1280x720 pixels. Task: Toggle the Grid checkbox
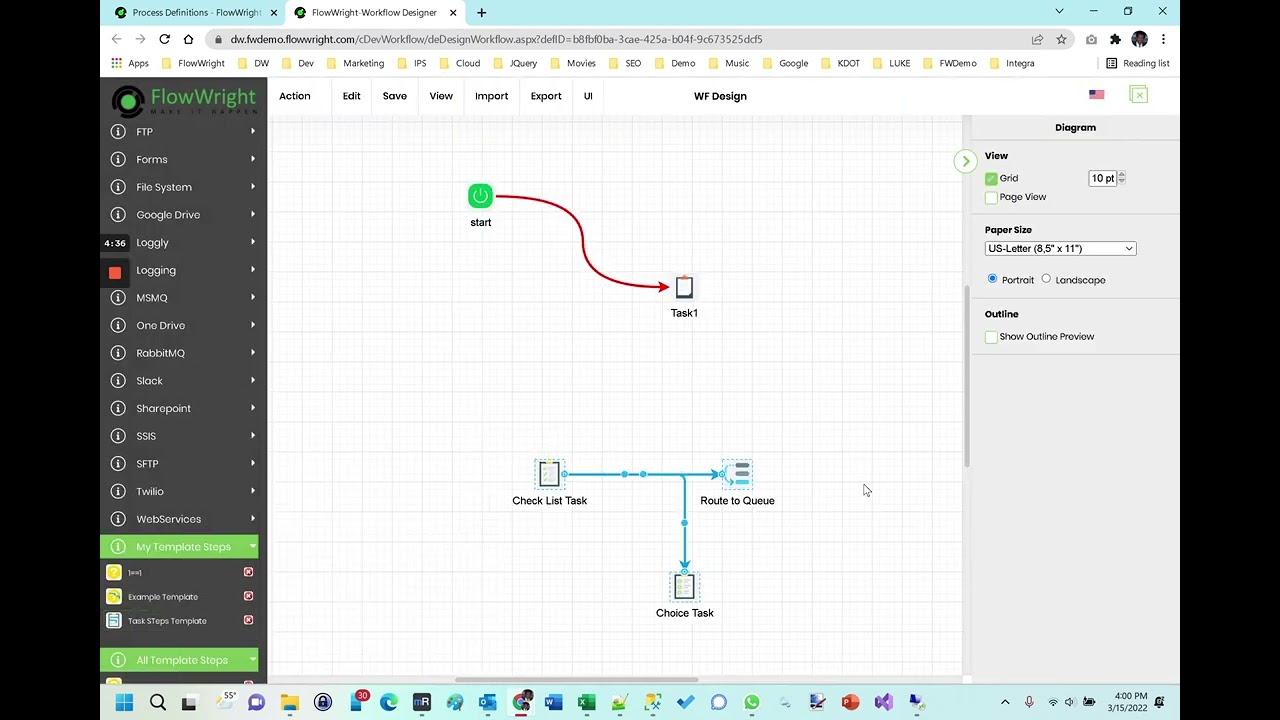[x=991, y=179]
